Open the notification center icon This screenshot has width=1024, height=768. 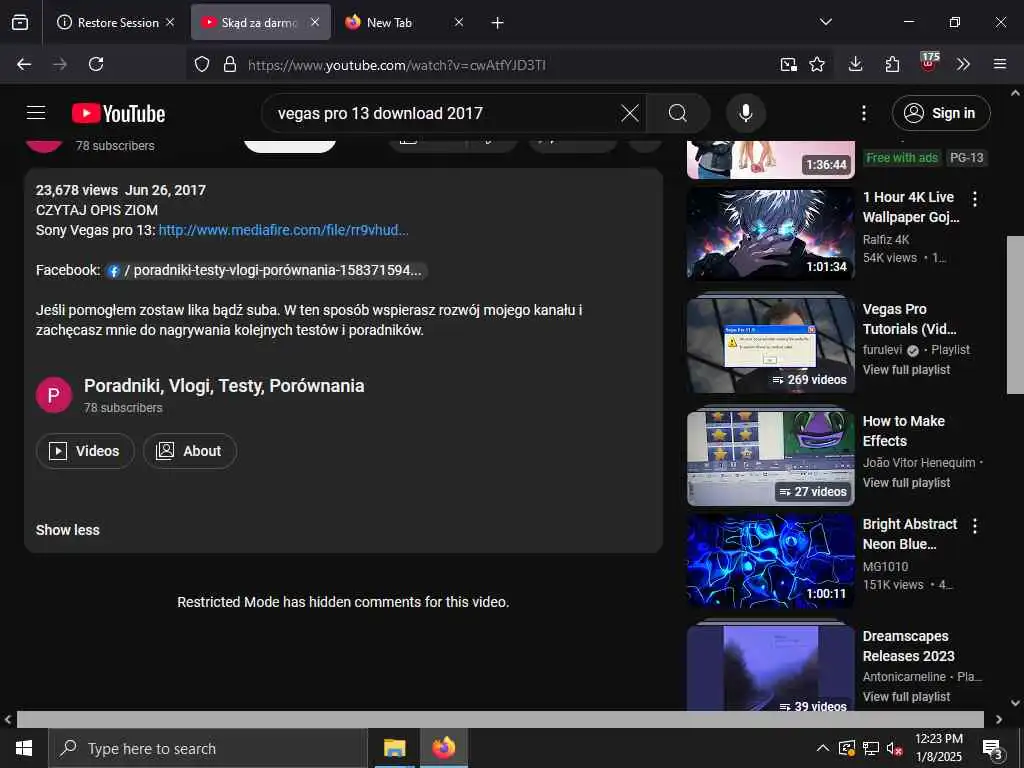993,748
